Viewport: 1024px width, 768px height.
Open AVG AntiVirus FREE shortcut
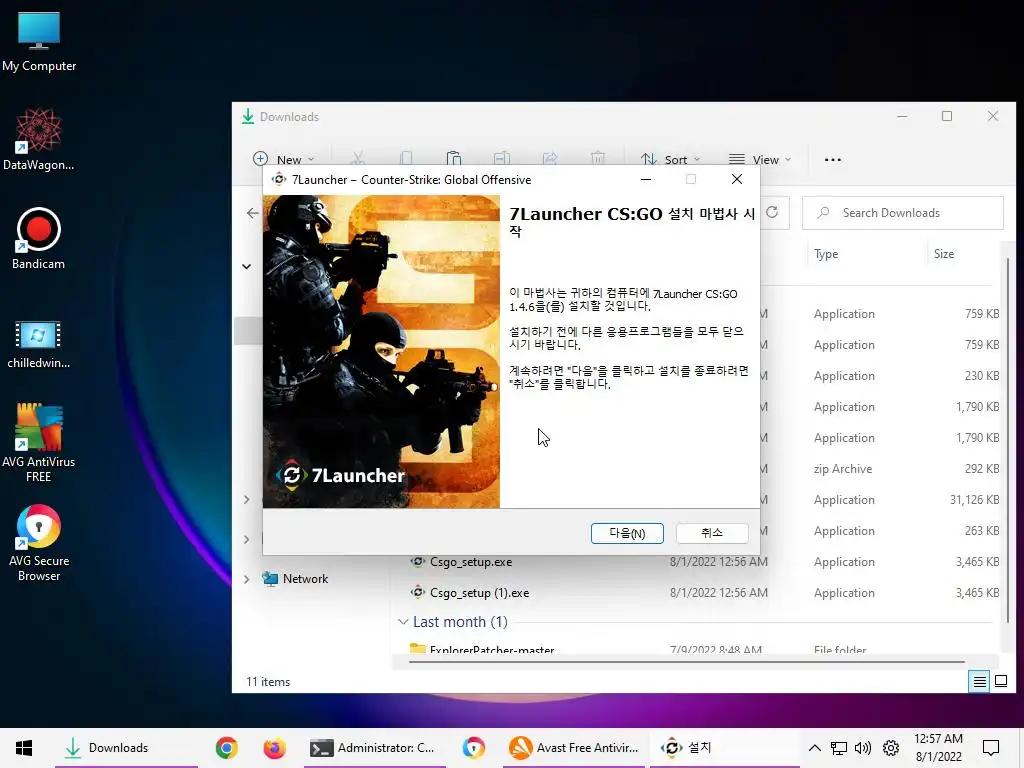coord(39,443)
